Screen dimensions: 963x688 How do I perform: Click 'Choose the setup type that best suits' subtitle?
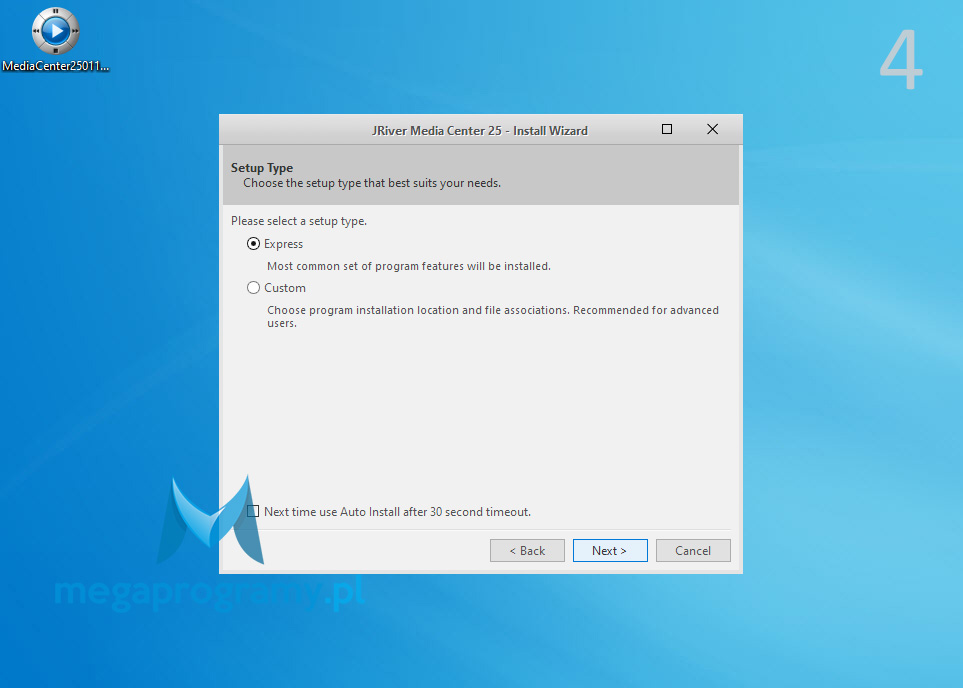(372, 183)
